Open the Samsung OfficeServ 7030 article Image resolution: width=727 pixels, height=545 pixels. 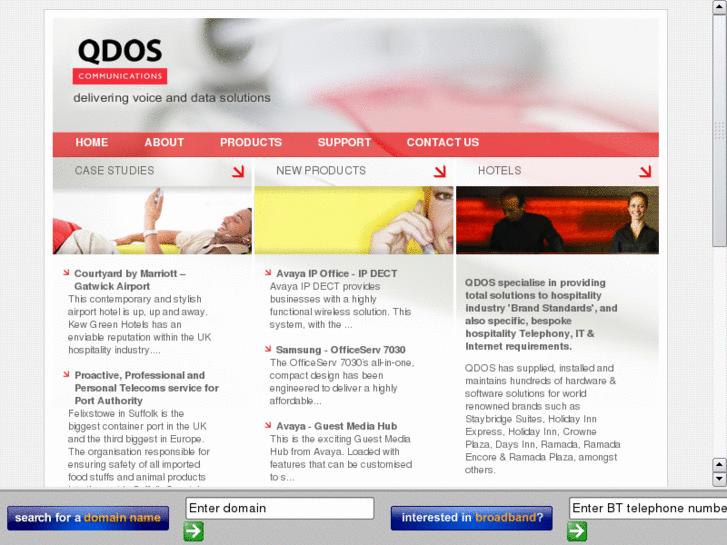click(x=341, y=350)
